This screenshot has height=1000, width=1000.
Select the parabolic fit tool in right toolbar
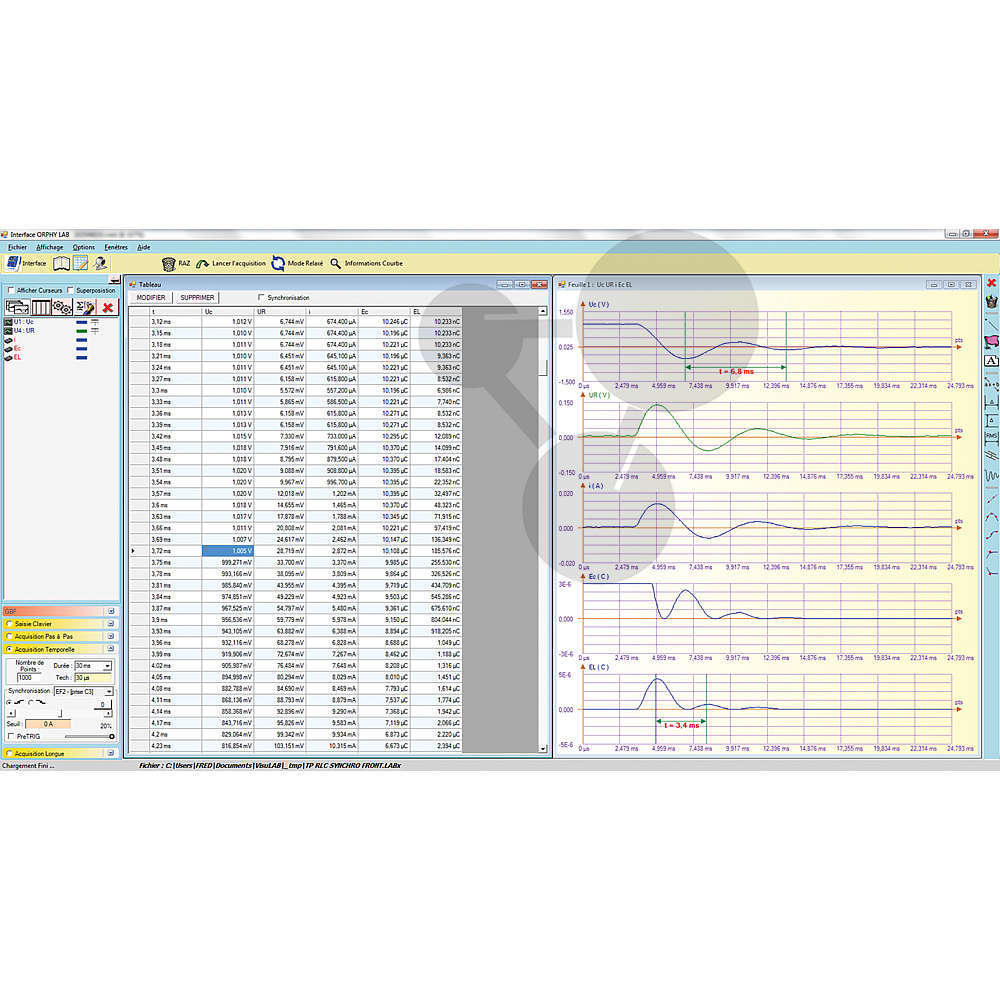[991, 517]
